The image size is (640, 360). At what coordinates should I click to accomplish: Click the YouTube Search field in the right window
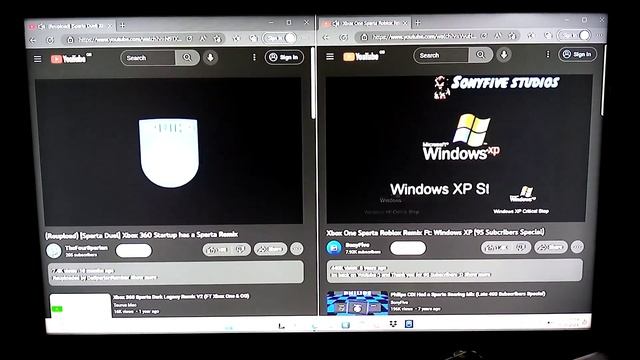pyautogui.click(x=441, y=55)
